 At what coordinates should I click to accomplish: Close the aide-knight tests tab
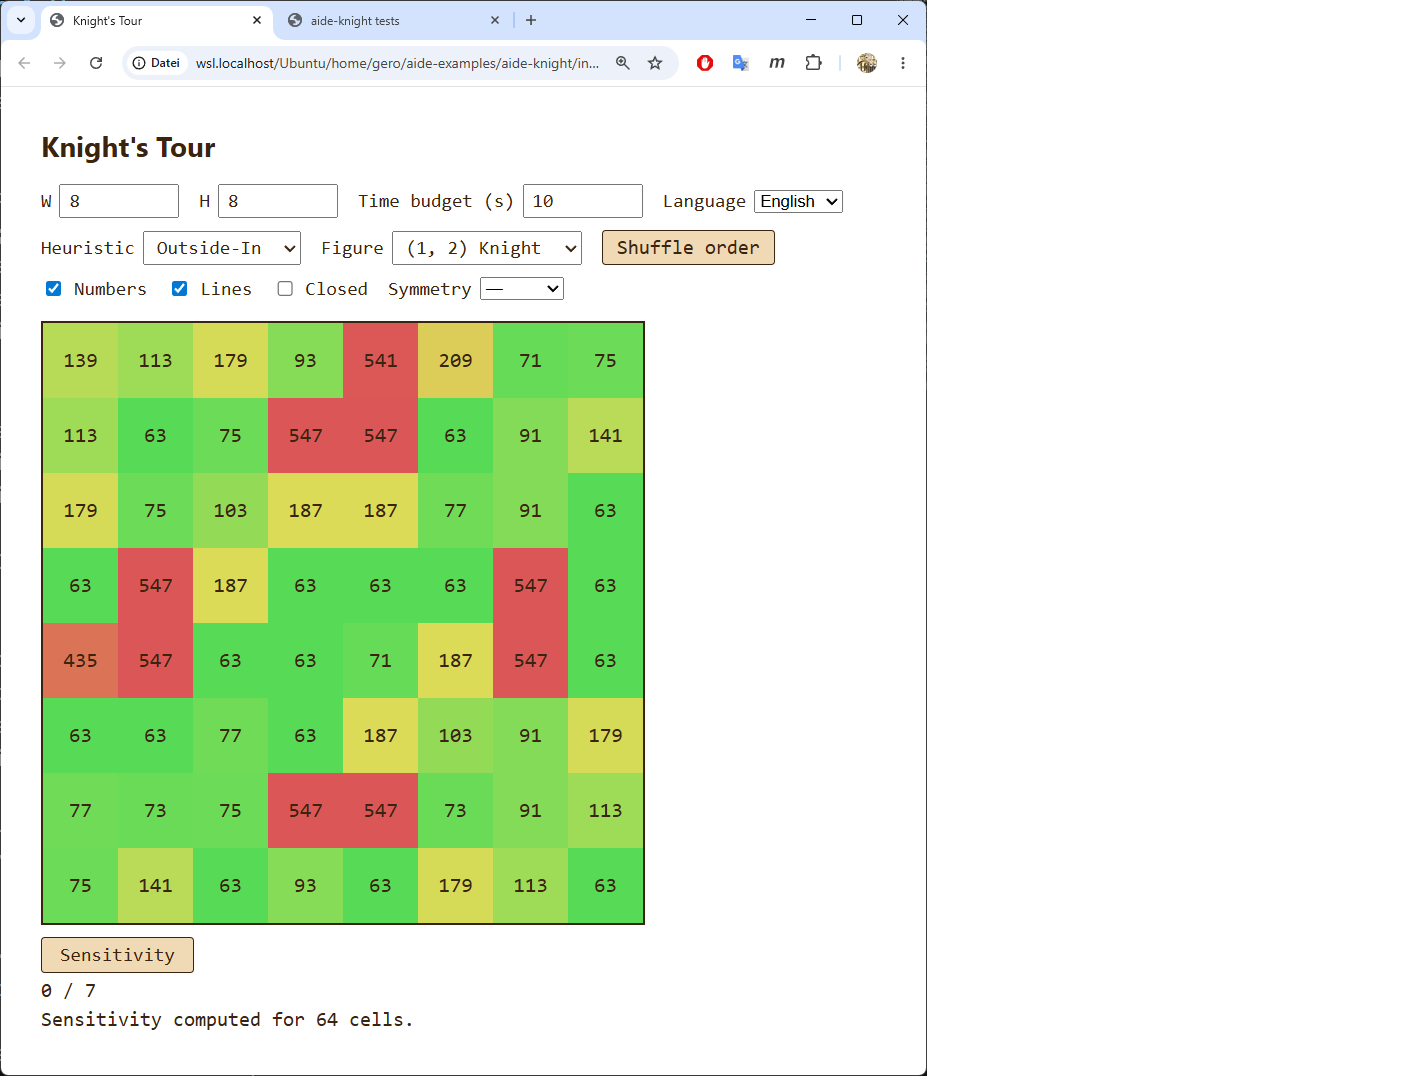click(x=495, y=20)
